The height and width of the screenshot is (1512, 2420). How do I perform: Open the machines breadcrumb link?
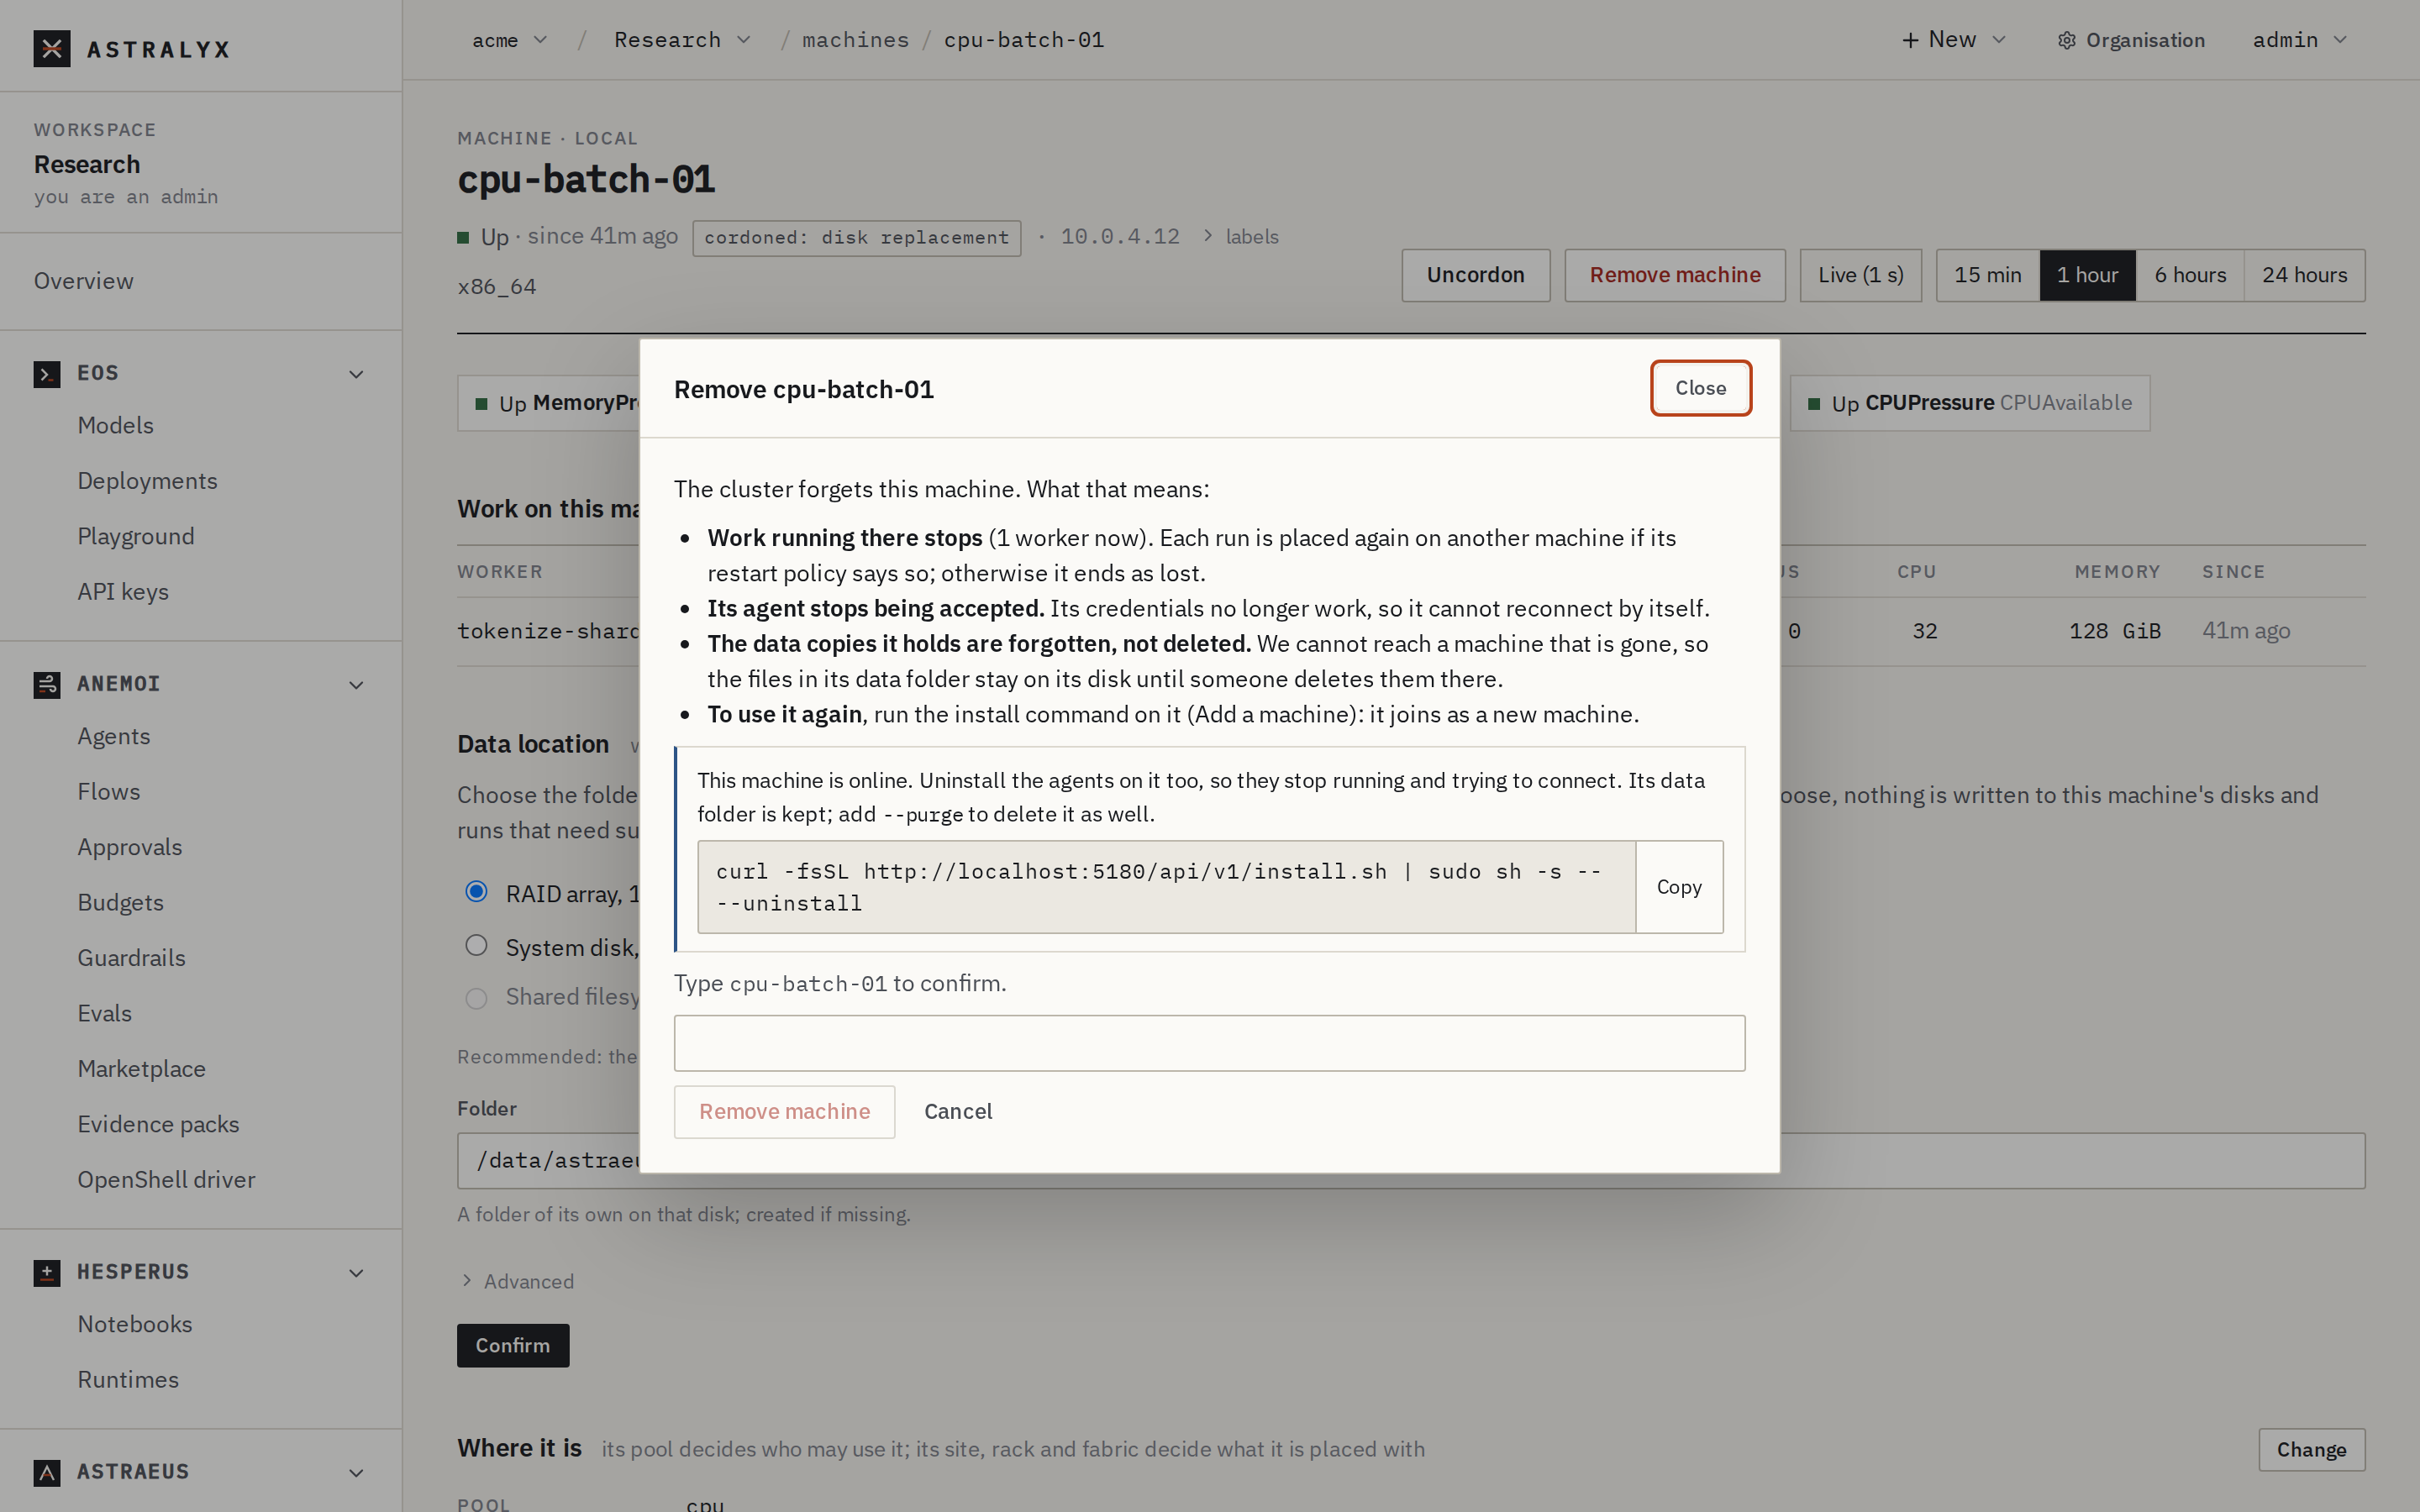[855, 40]
